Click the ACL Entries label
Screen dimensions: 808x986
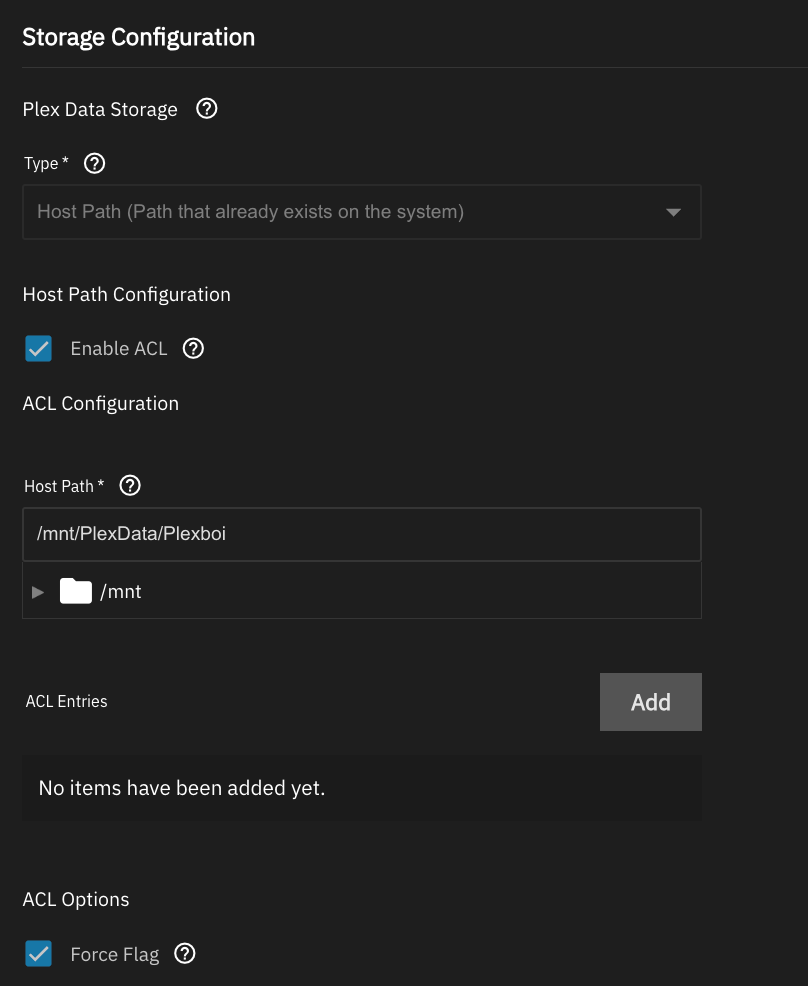tap(67, 701)
